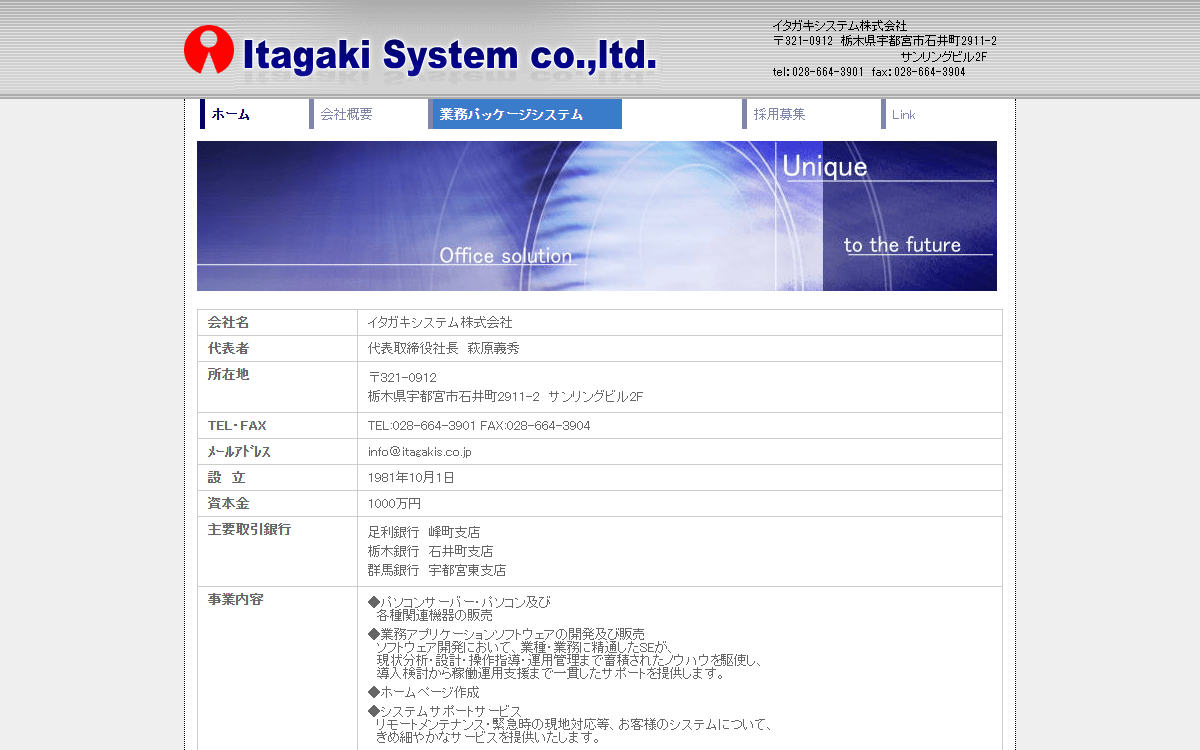Image resolution: width=1200 pixels, height=750 pixels.
Task: Click header tel: 028-664-3901 text
Action: [818, 72]
